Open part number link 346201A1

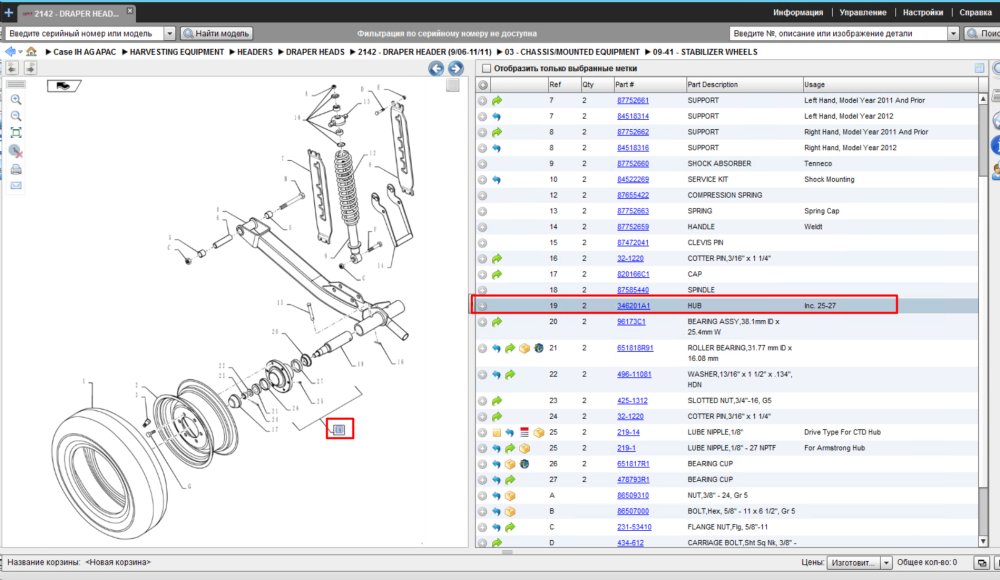point(633,306)
